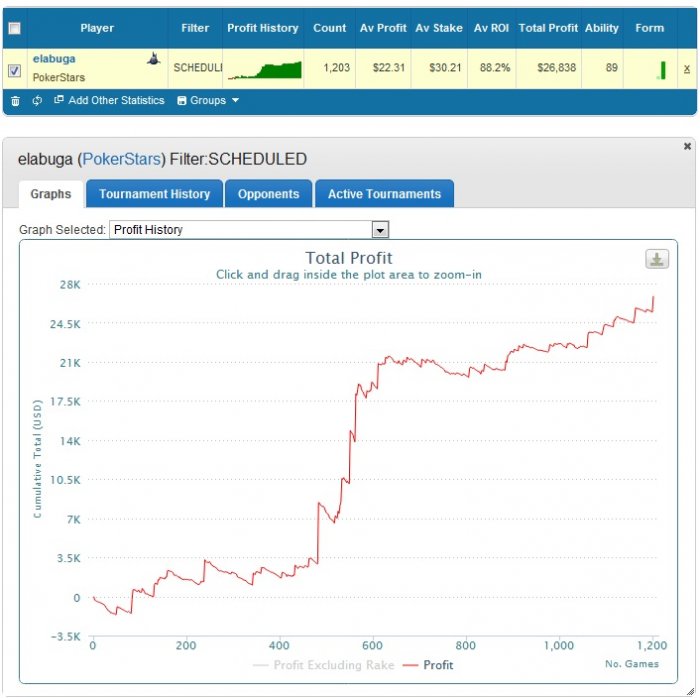Switch to the Graphs tab
This screenshot has height=698, width=700.
[x=51, y=194]
